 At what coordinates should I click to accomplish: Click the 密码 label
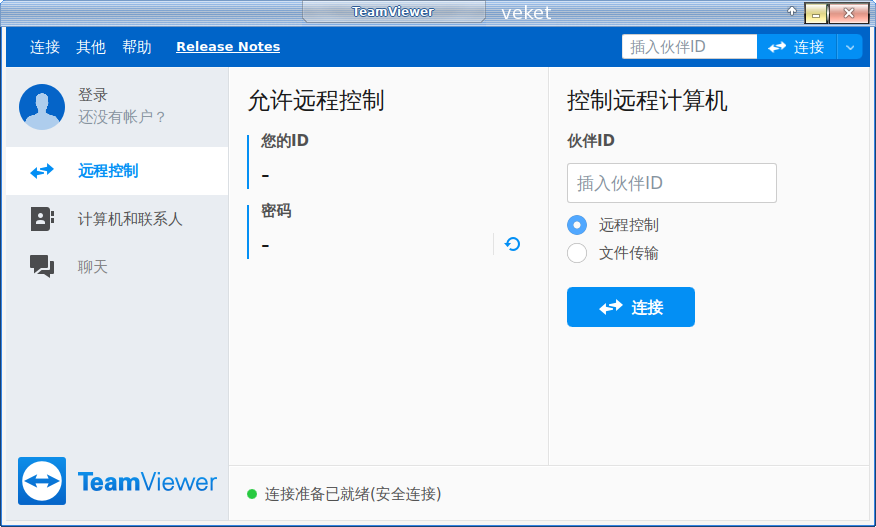coord(276,211)
